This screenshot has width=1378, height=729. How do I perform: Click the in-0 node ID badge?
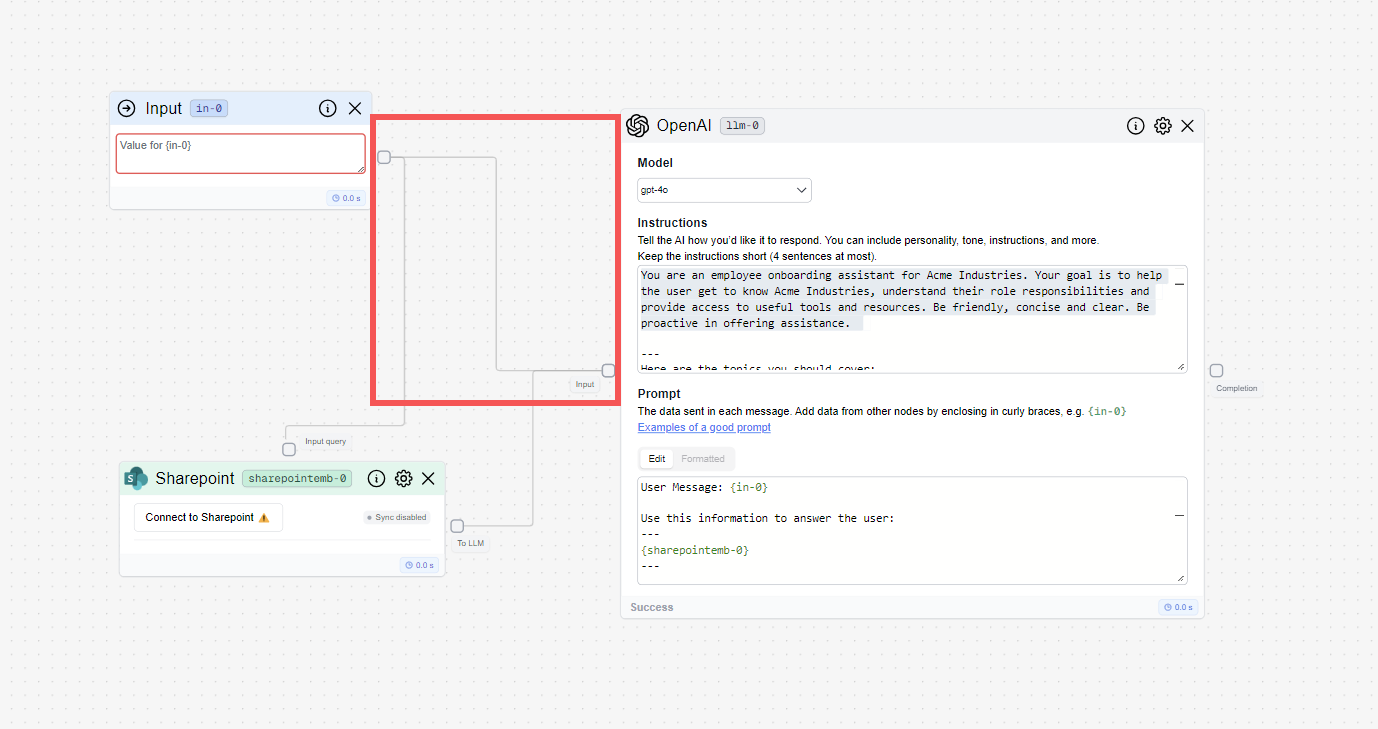coord(209,108)
